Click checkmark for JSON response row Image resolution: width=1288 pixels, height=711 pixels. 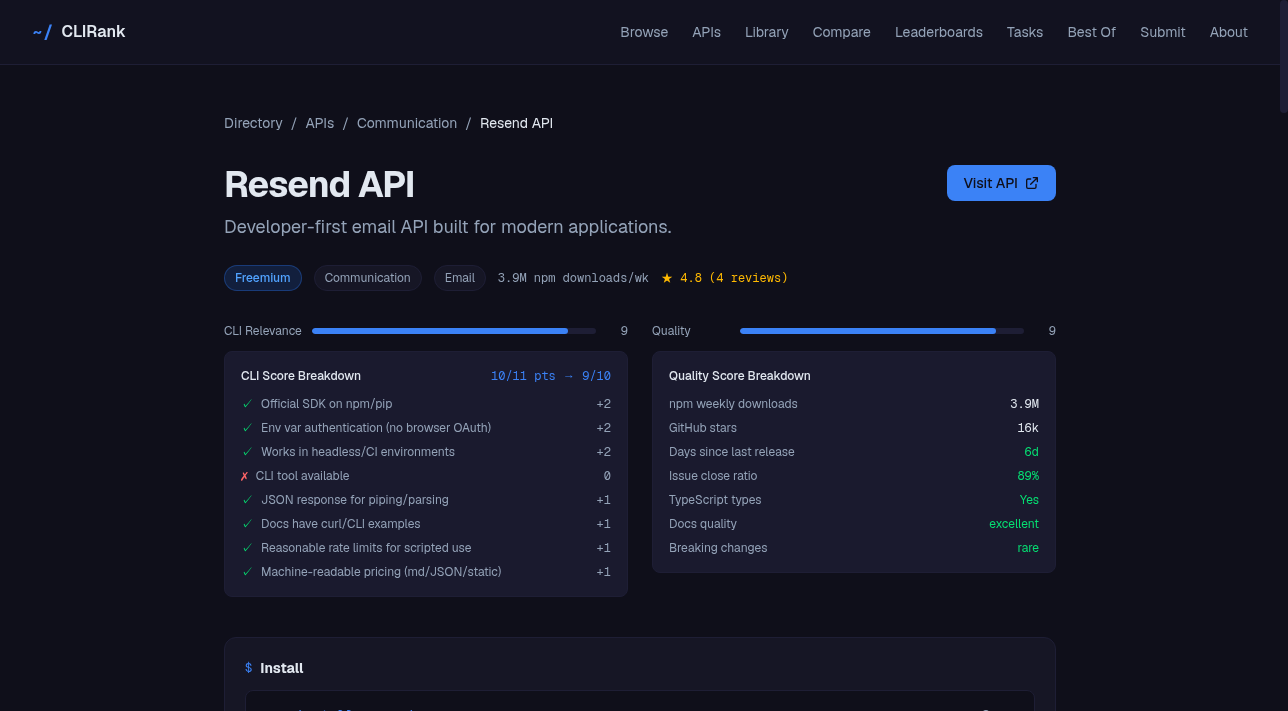[247, 500]
